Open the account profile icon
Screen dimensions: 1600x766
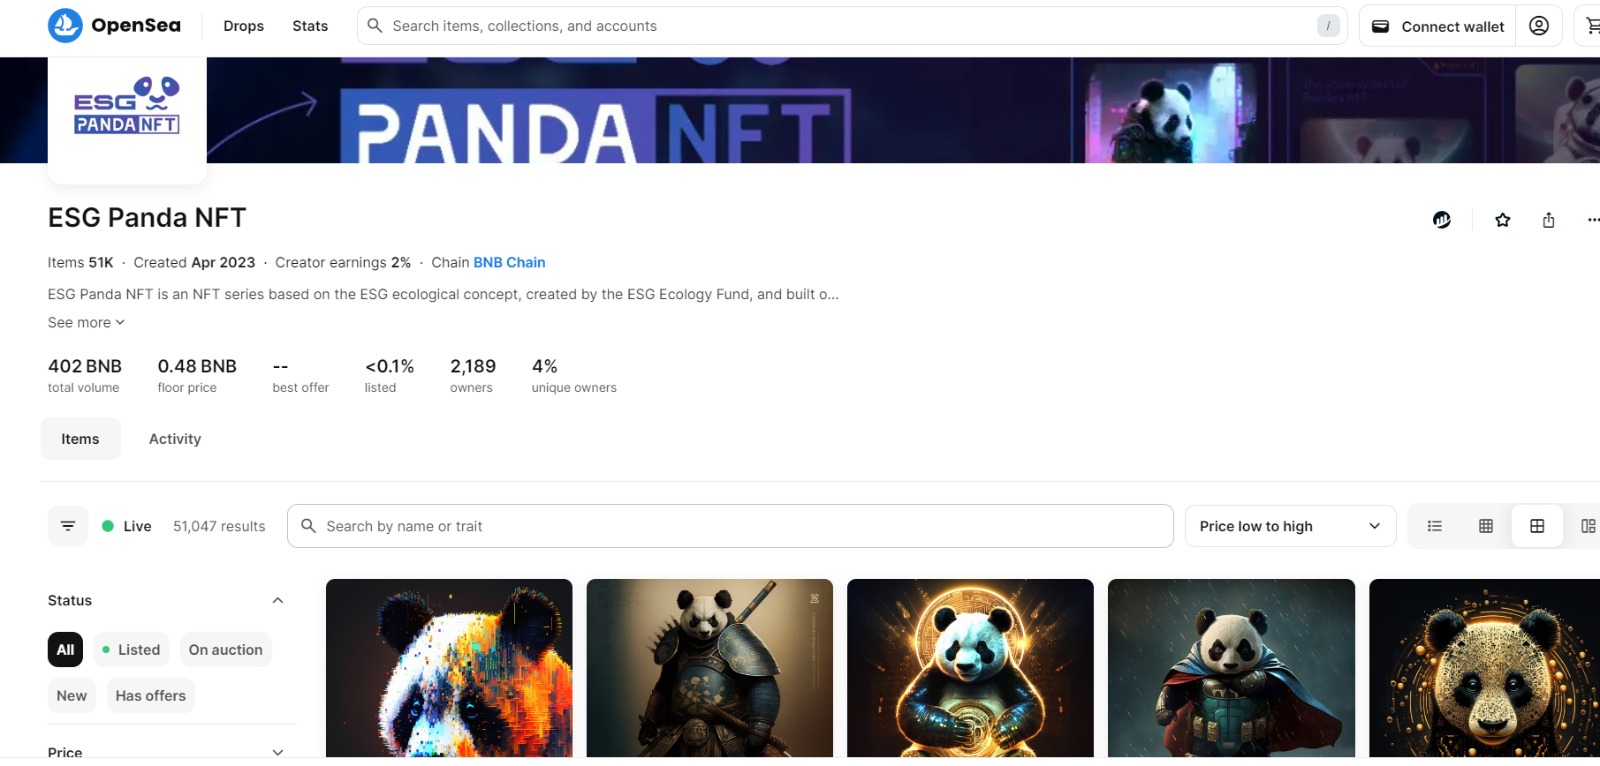[1539, 26]
